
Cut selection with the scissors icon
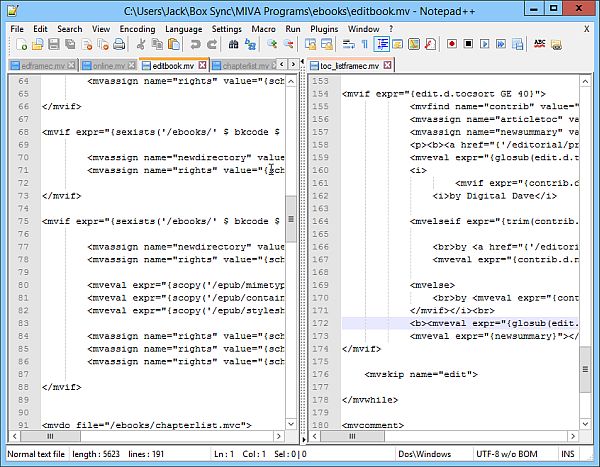pos(140,44)
